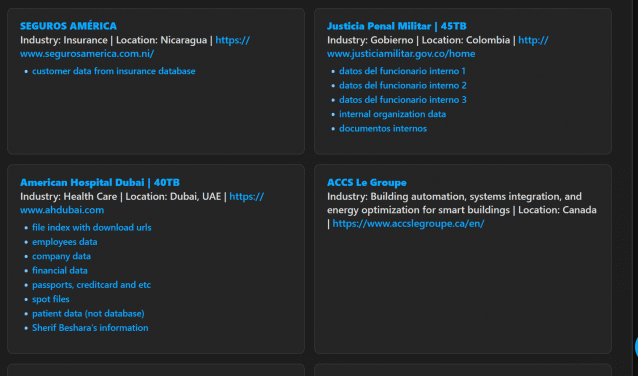Select the spot files list item
The width and height of the screenshot is (638, 376).
51,299
